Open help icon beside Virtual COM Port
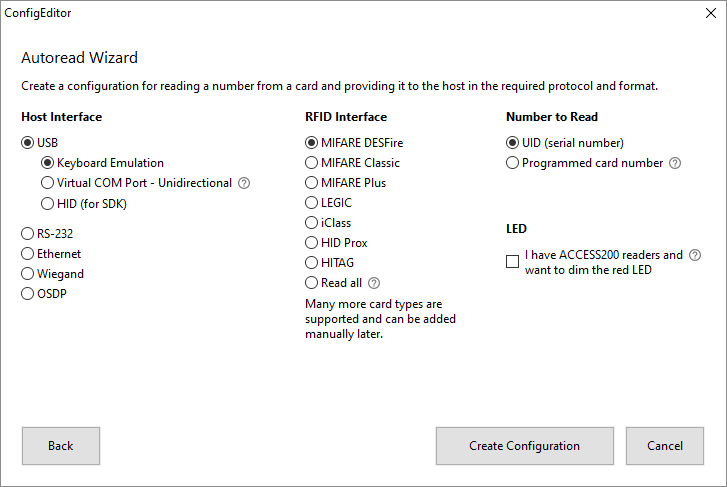 point(244,183)
